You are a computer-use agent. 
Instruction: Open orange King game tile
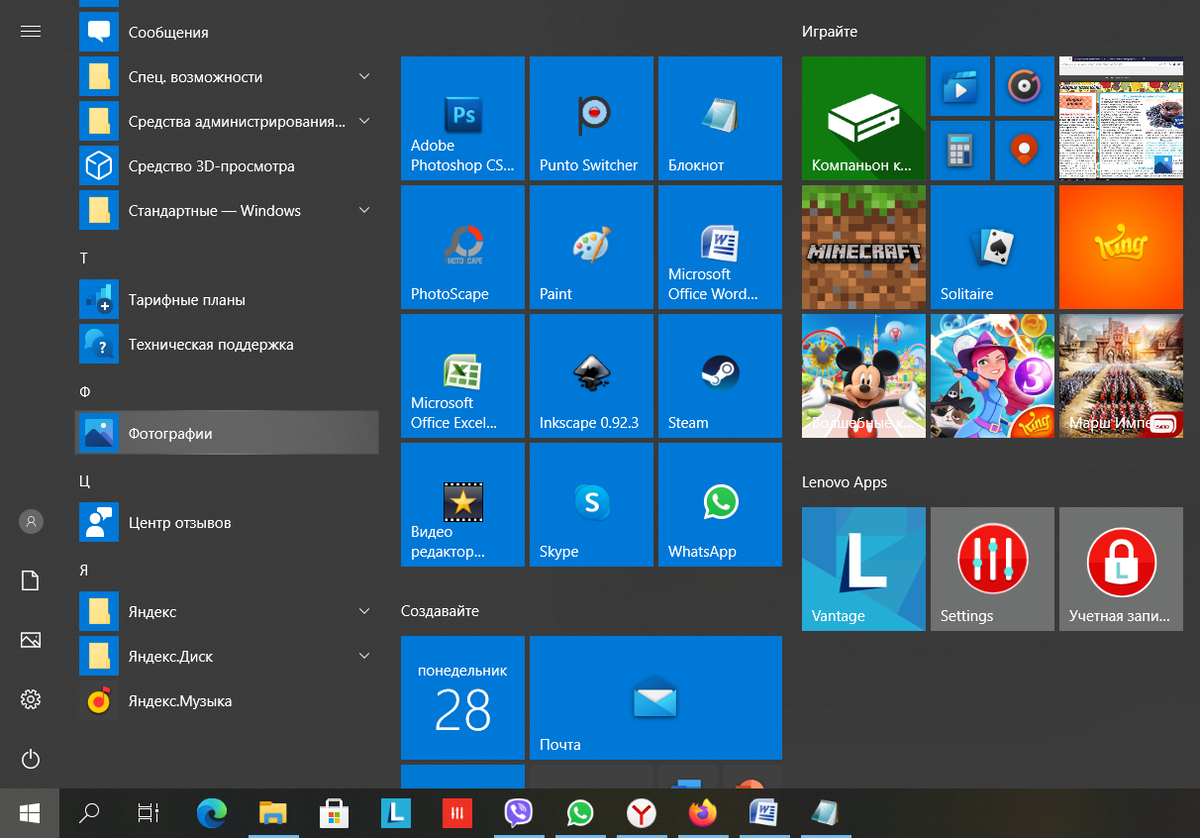(1121, 247)
